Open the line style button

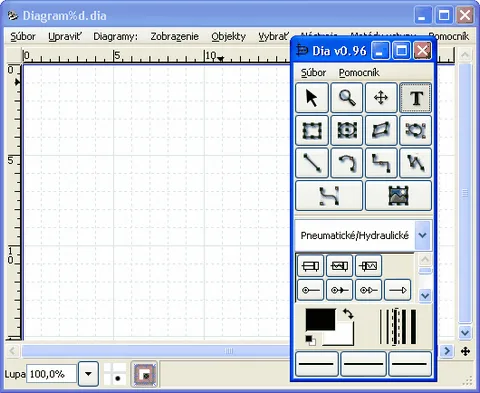pos(363,364)
